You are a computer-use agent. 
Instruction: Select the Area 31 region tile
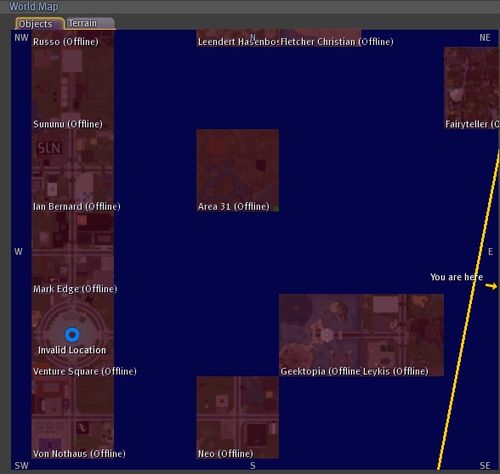(x=237, y=170)
